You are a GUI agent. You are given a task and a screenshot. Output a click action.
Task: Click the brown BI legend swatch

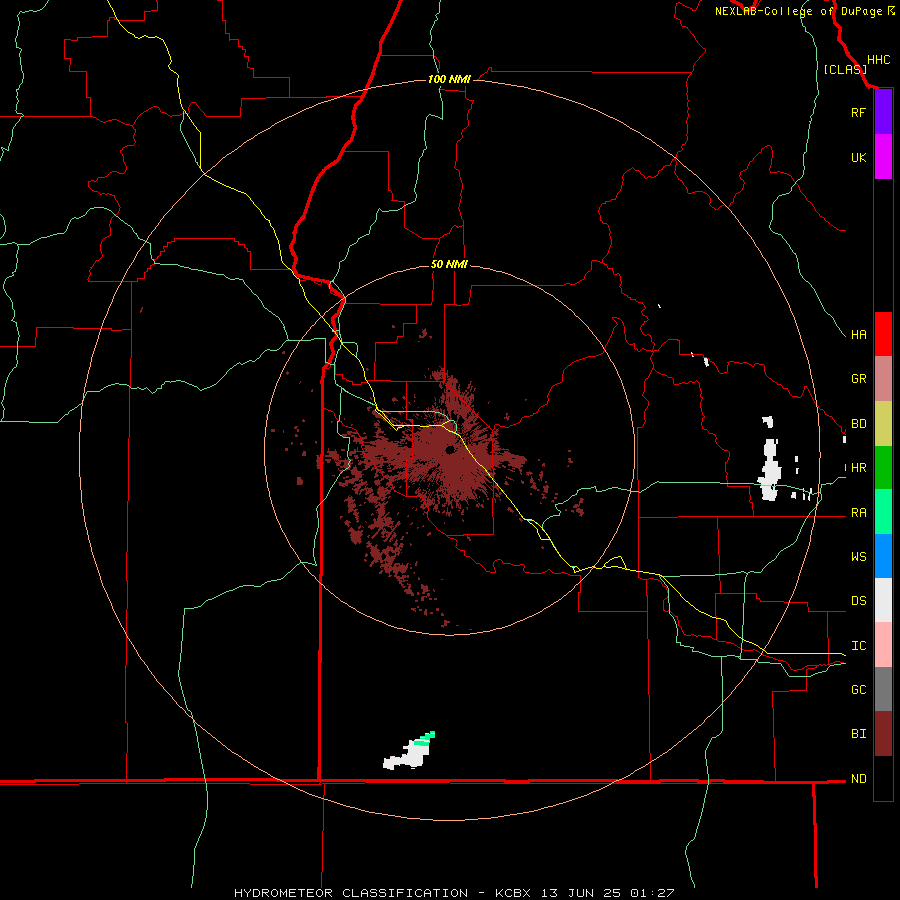[x=883, y=734]
